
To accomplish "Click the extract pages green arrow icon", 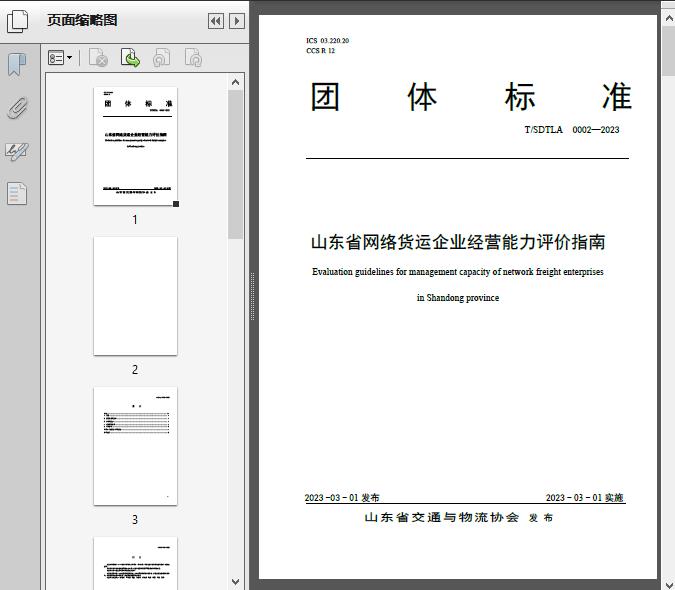I will (x=130, y=58).
